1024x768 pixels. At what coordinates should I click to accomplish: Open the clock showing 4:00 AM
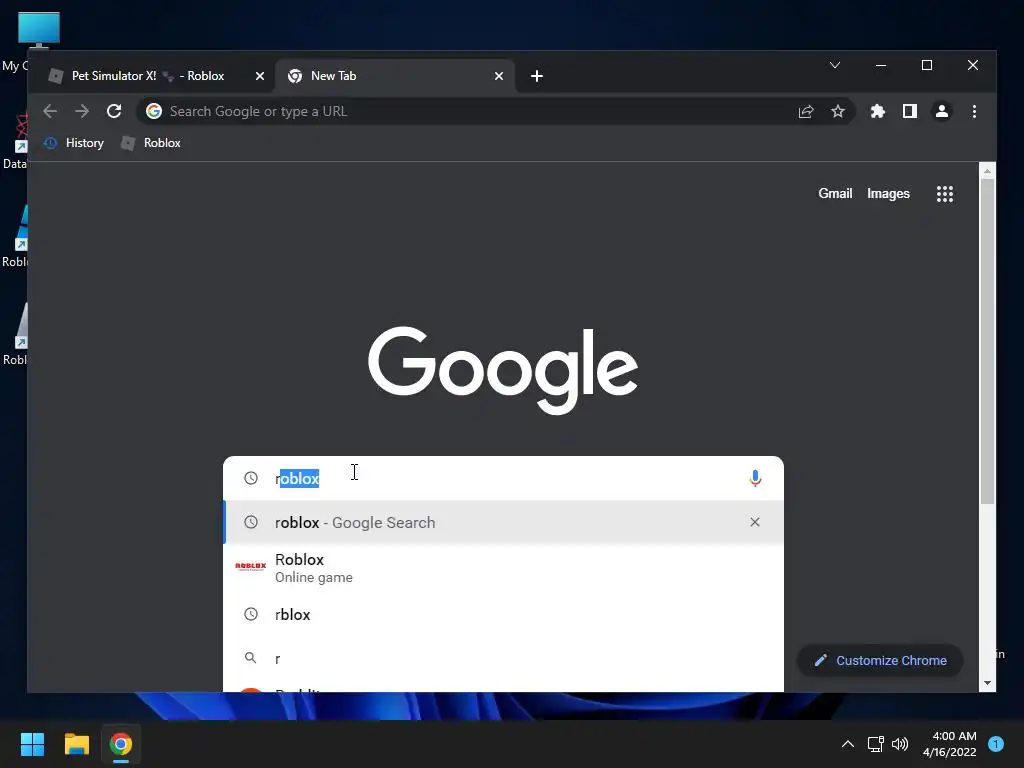[x=949, y=744]
